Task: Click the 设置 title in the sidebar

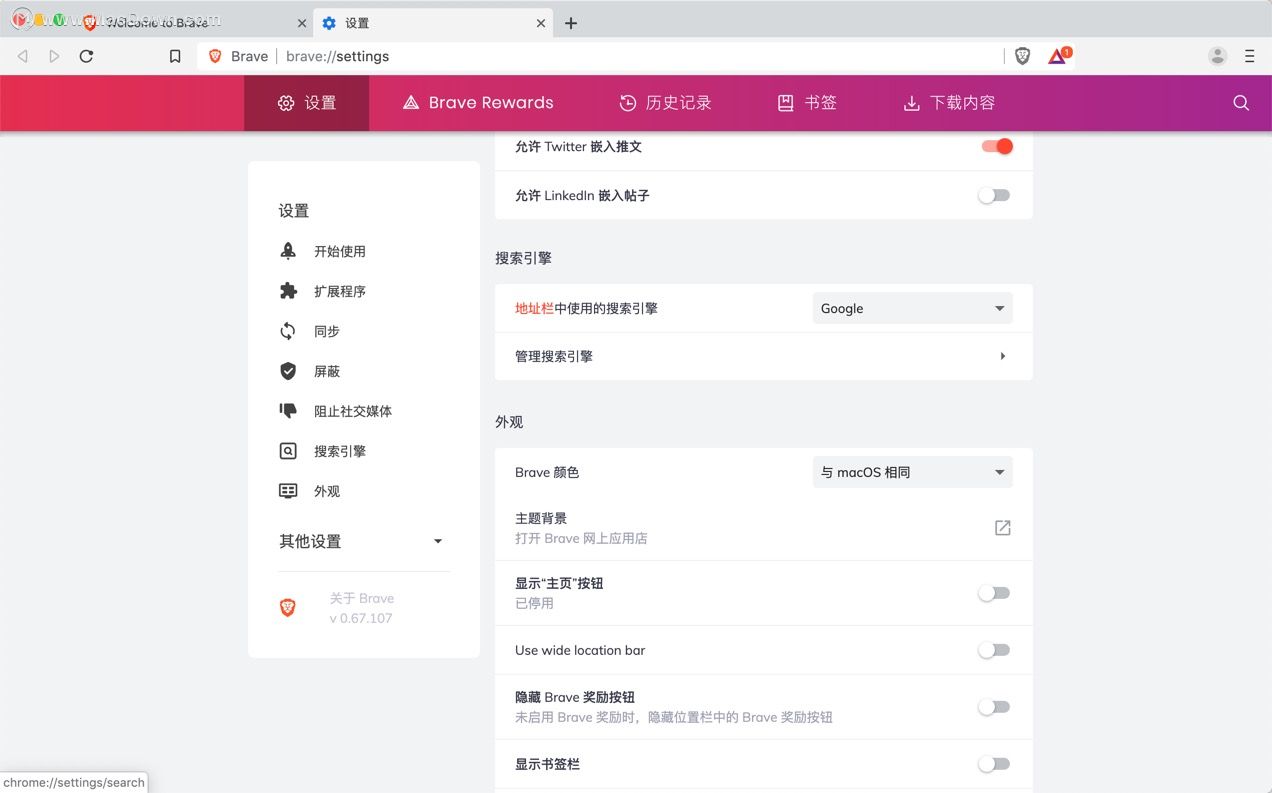Action: pos(294,211)
